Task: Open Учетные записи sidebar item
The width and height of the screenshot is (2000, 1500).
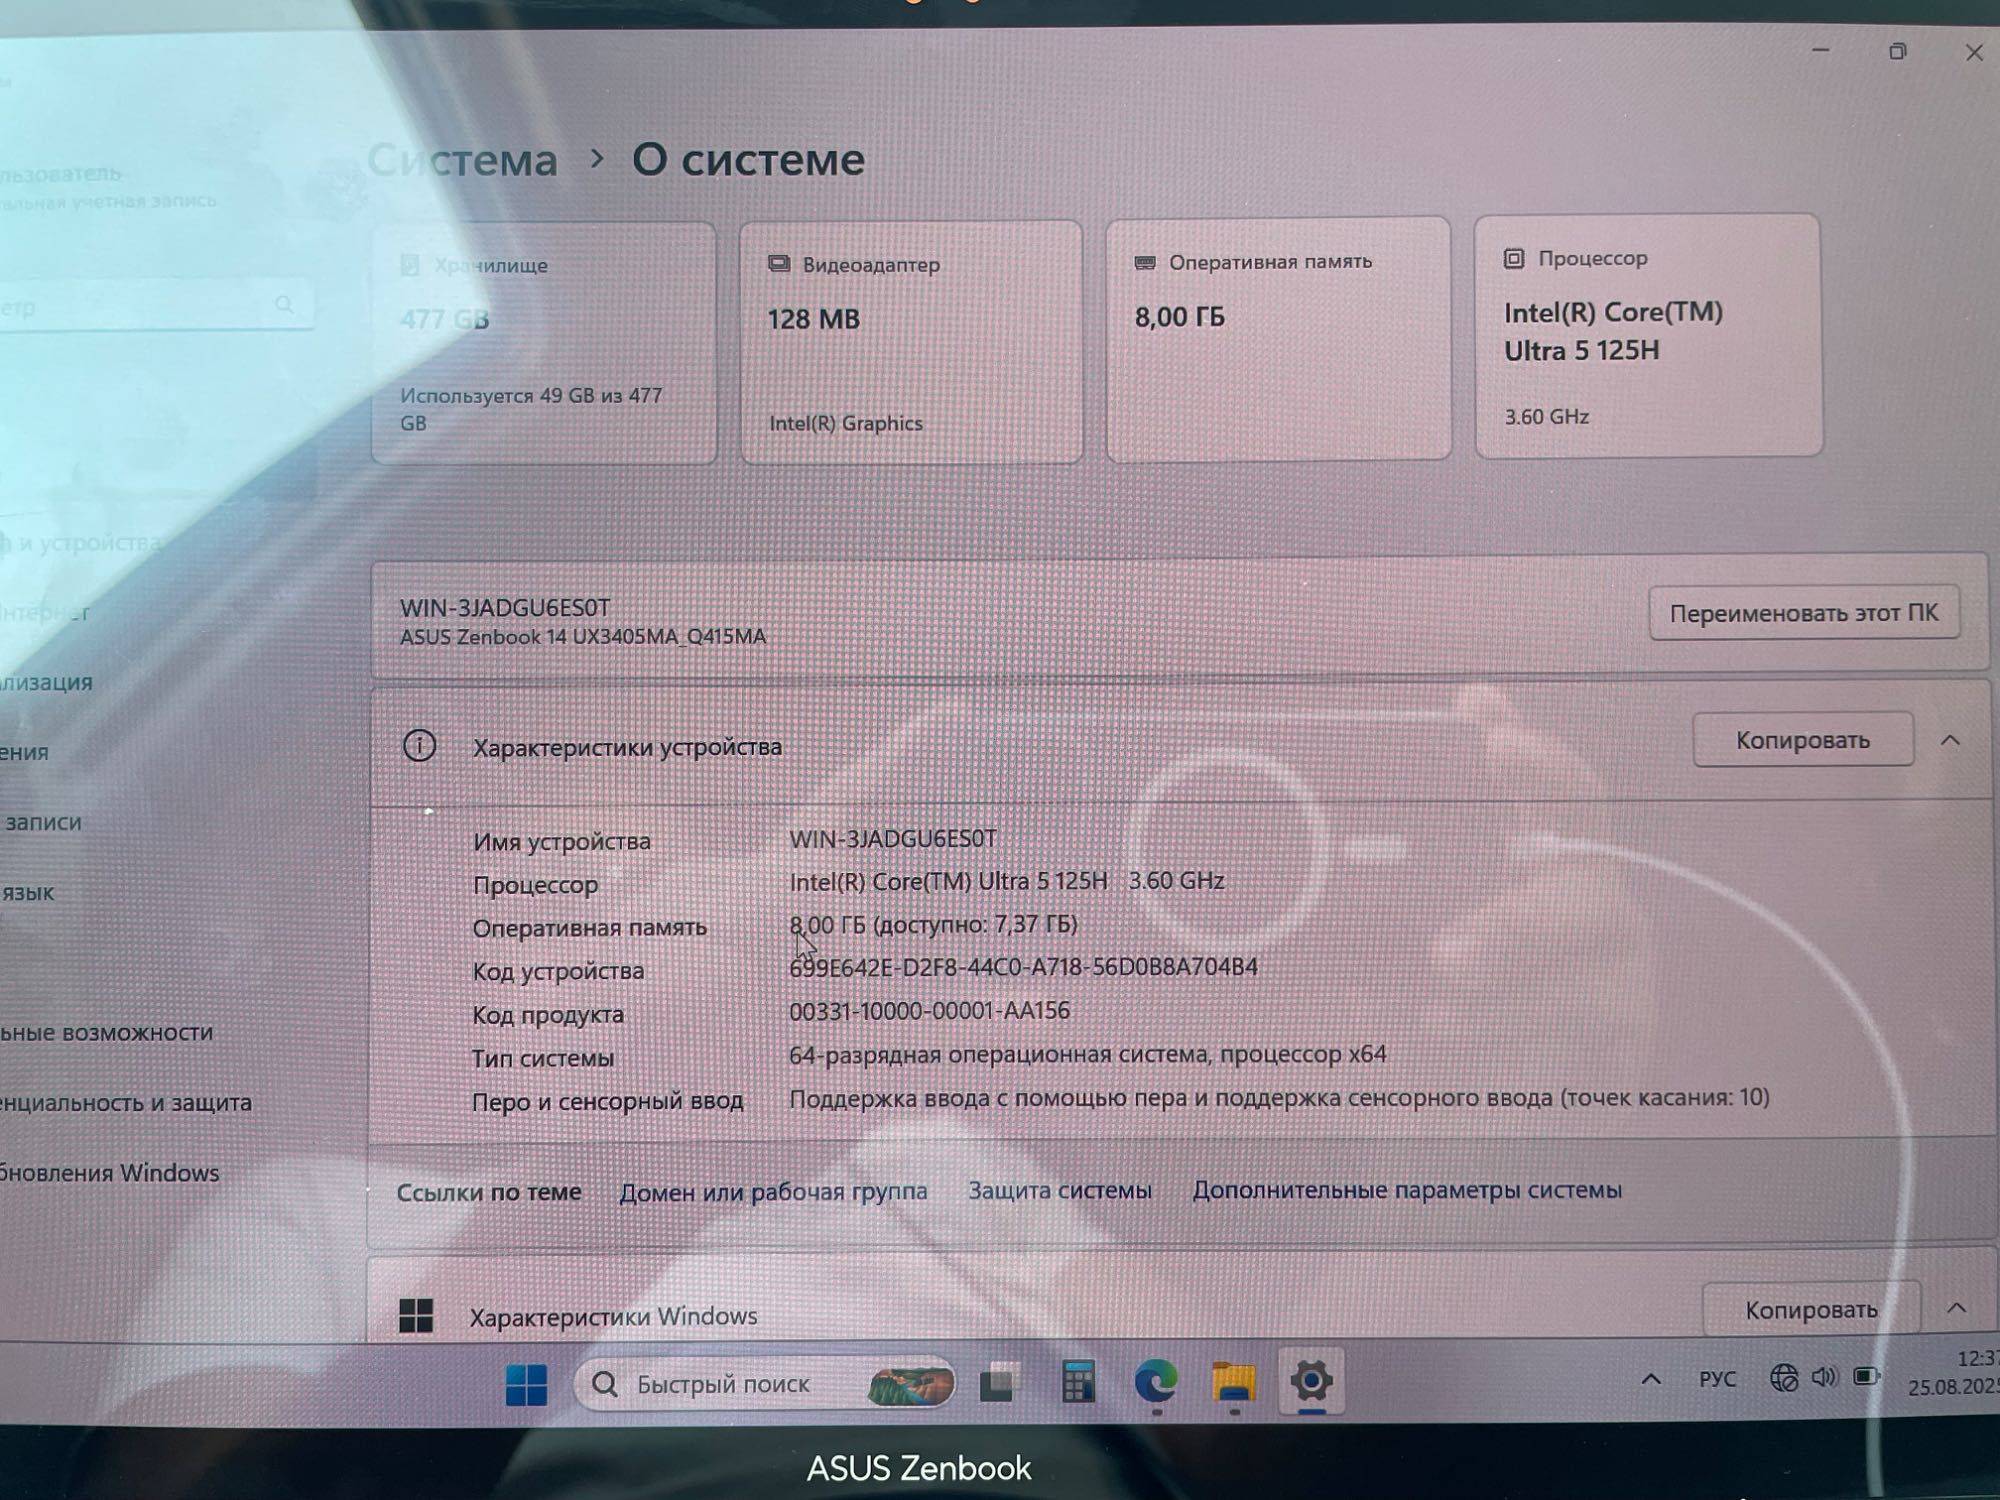Action: 41,822
